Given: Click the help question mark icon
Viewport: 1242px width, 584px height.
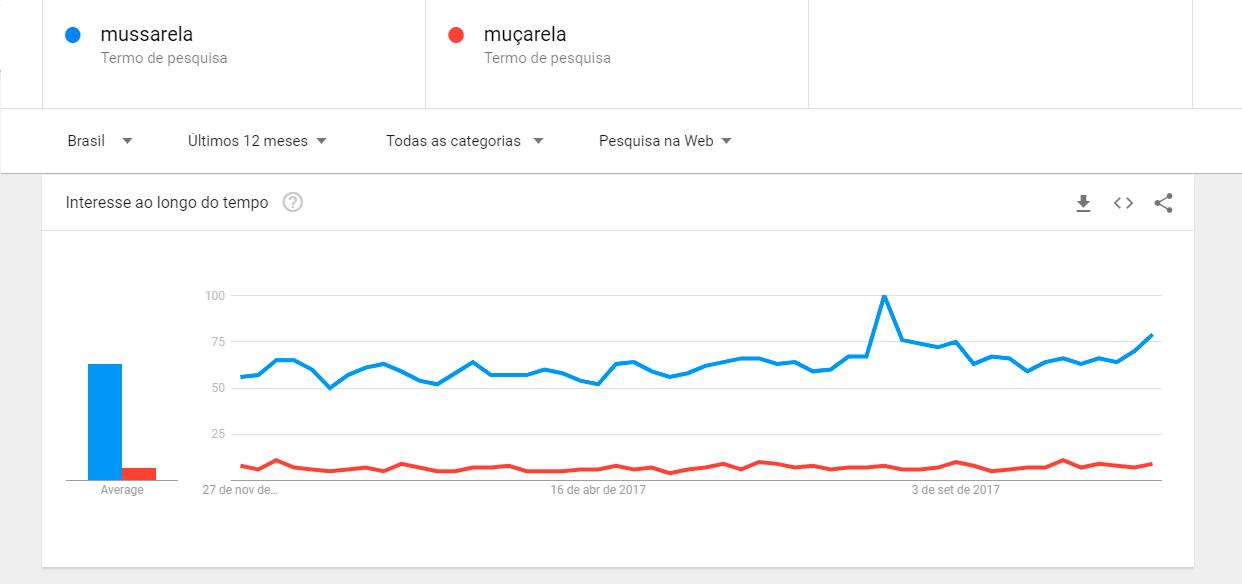Looking at the screenshot, I should pos(293,203).
